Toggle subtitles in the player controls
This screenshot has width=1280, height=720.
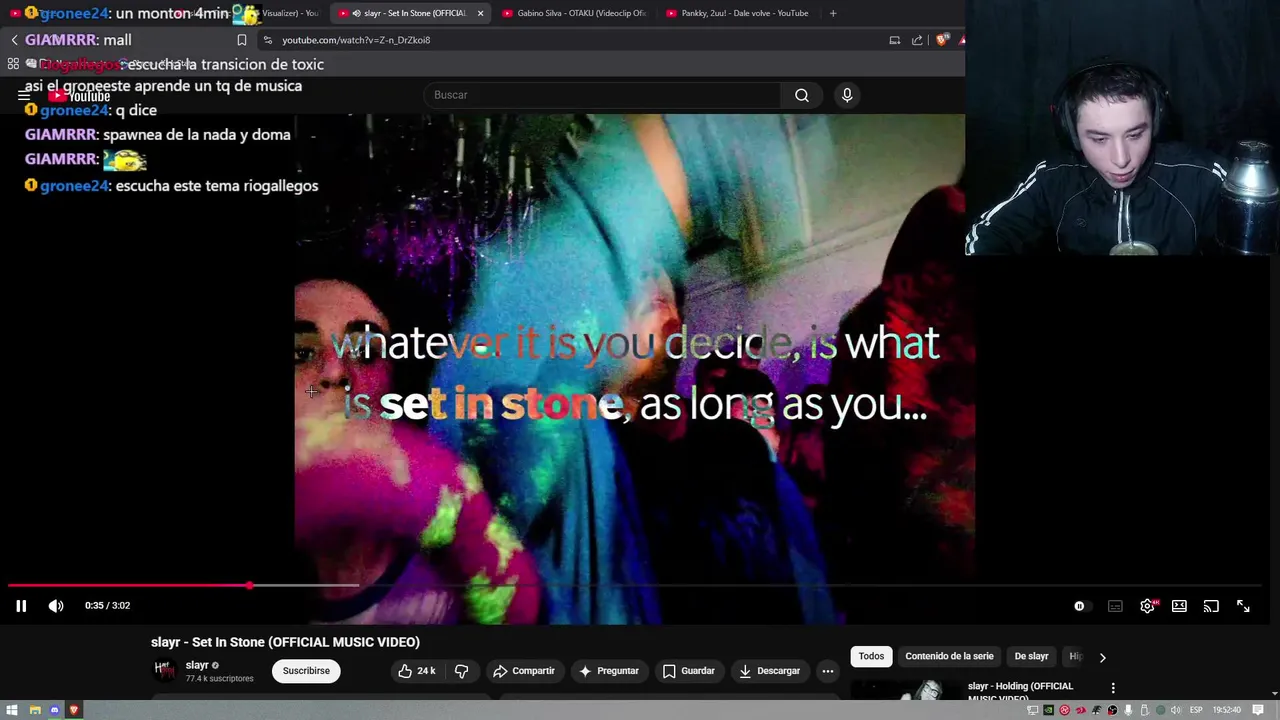1115,606
